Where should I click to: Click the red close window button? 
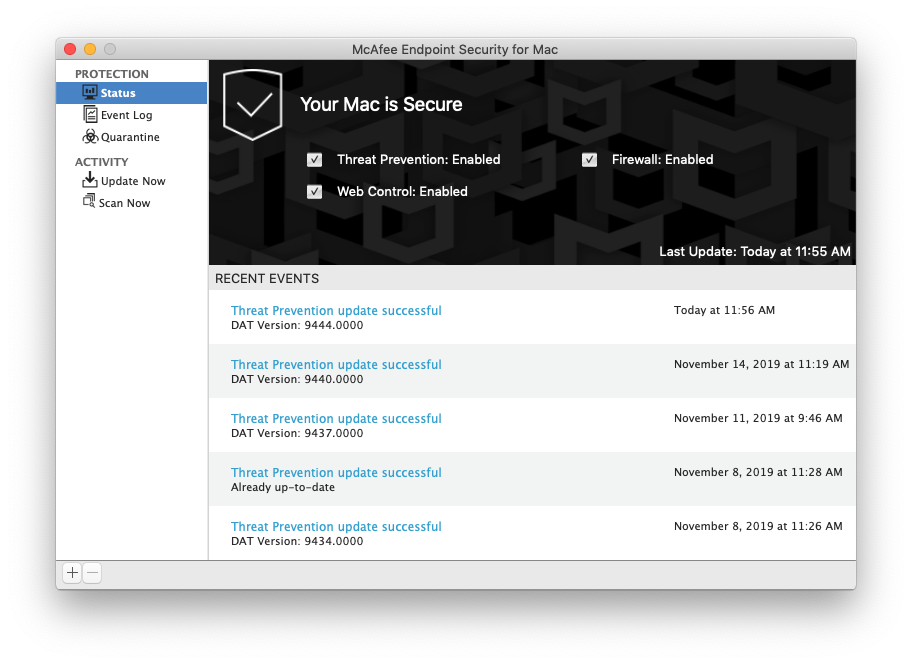click(70, 49)
